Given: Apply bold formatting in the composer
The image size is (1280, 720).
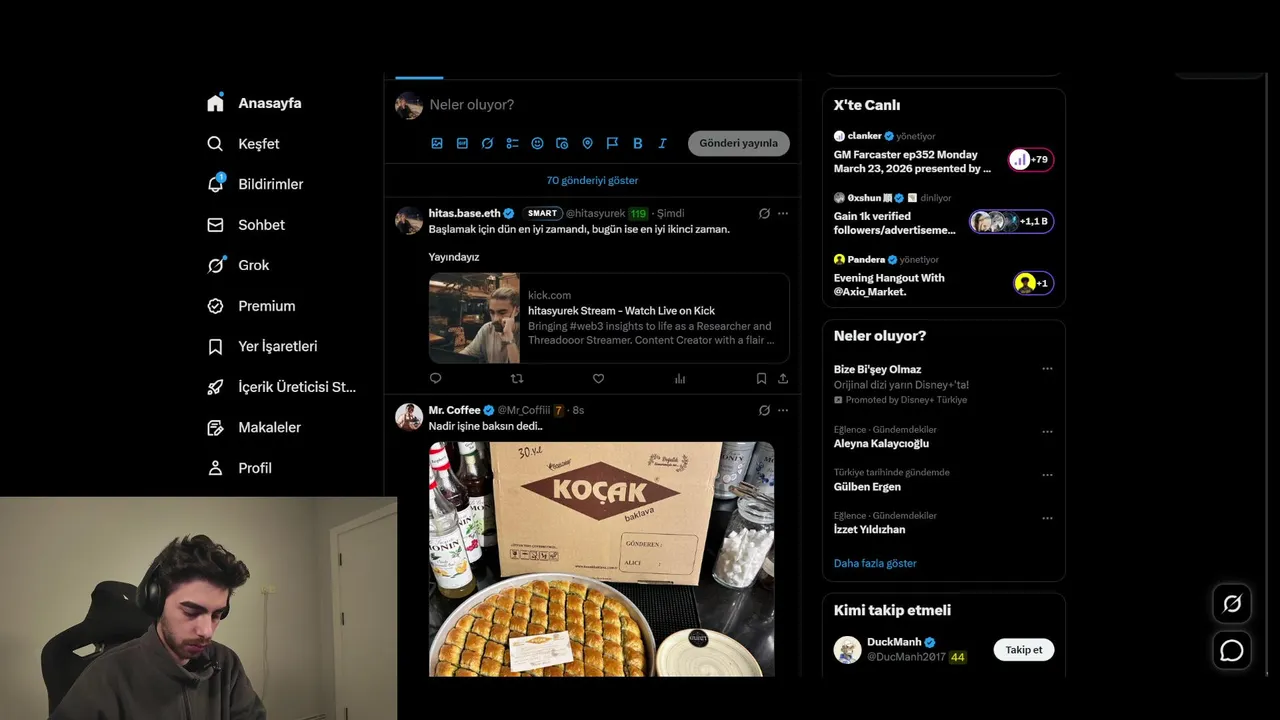Looking at the screenshot, I should [x=637, y=143].
